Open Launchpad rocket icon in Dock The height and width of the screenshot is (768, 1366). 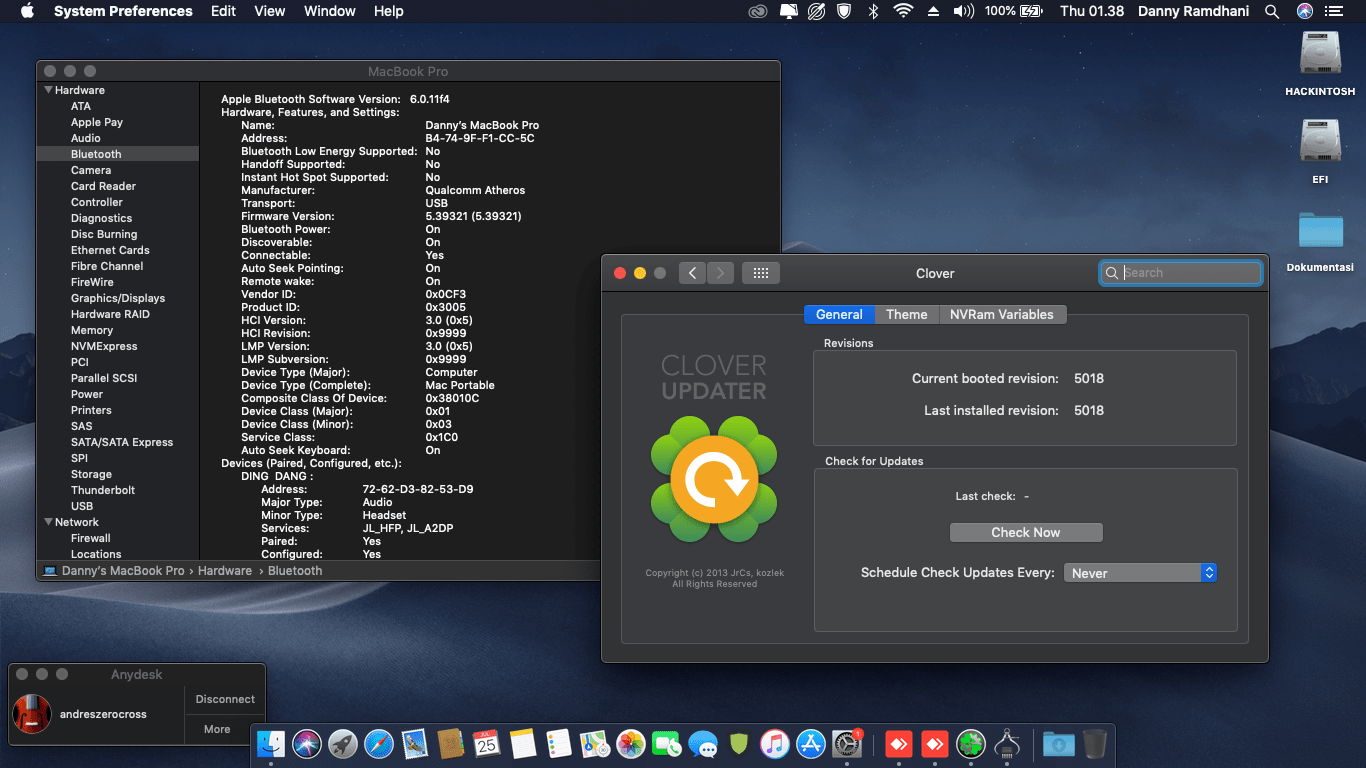tap(343, 744)
